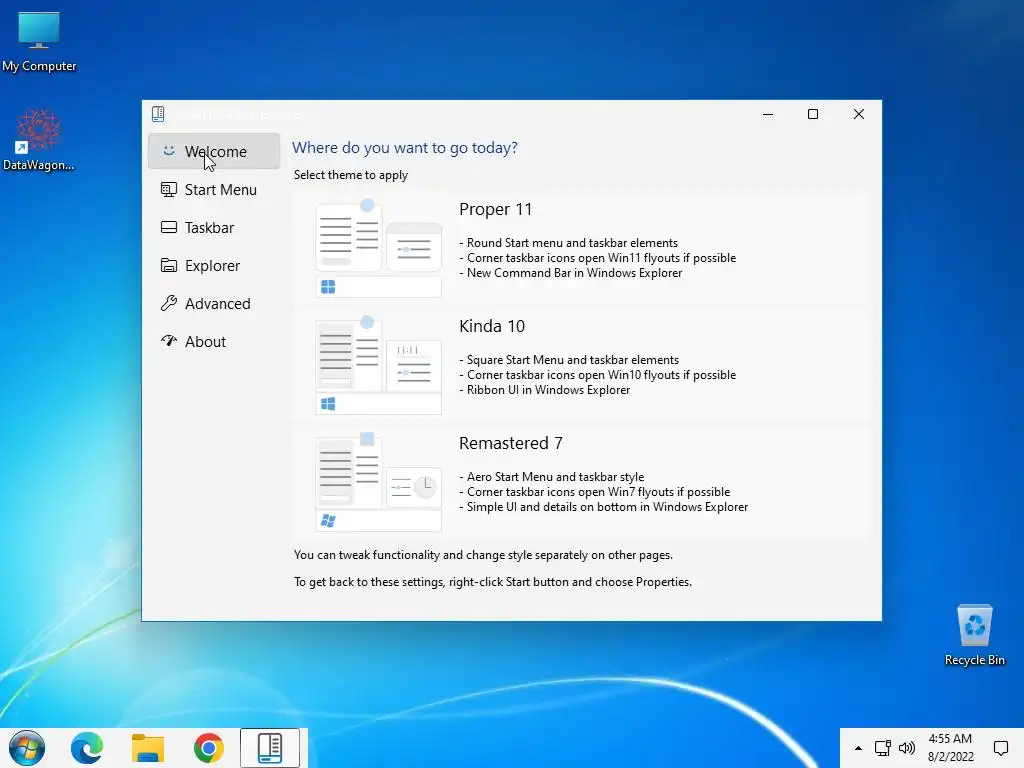Minimize the settings window
1024x768 pixels.
(x=768, y=114)
